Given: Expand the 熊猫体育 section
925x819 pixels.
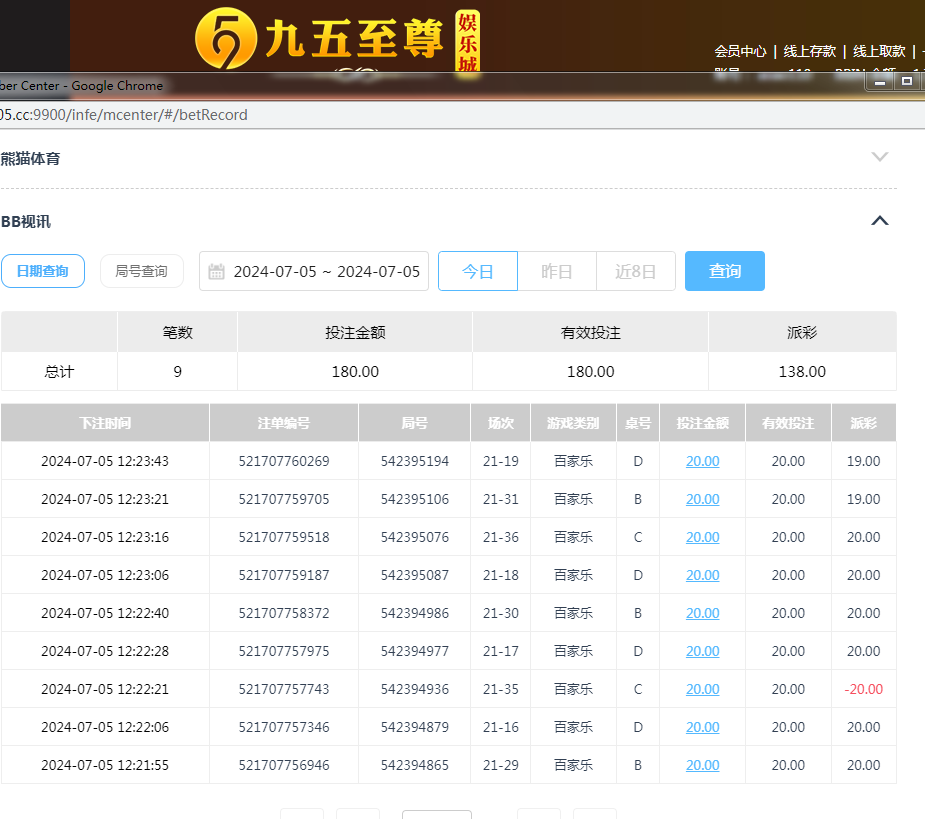Looking at the screenshot, I should click(x=879, y=157).
